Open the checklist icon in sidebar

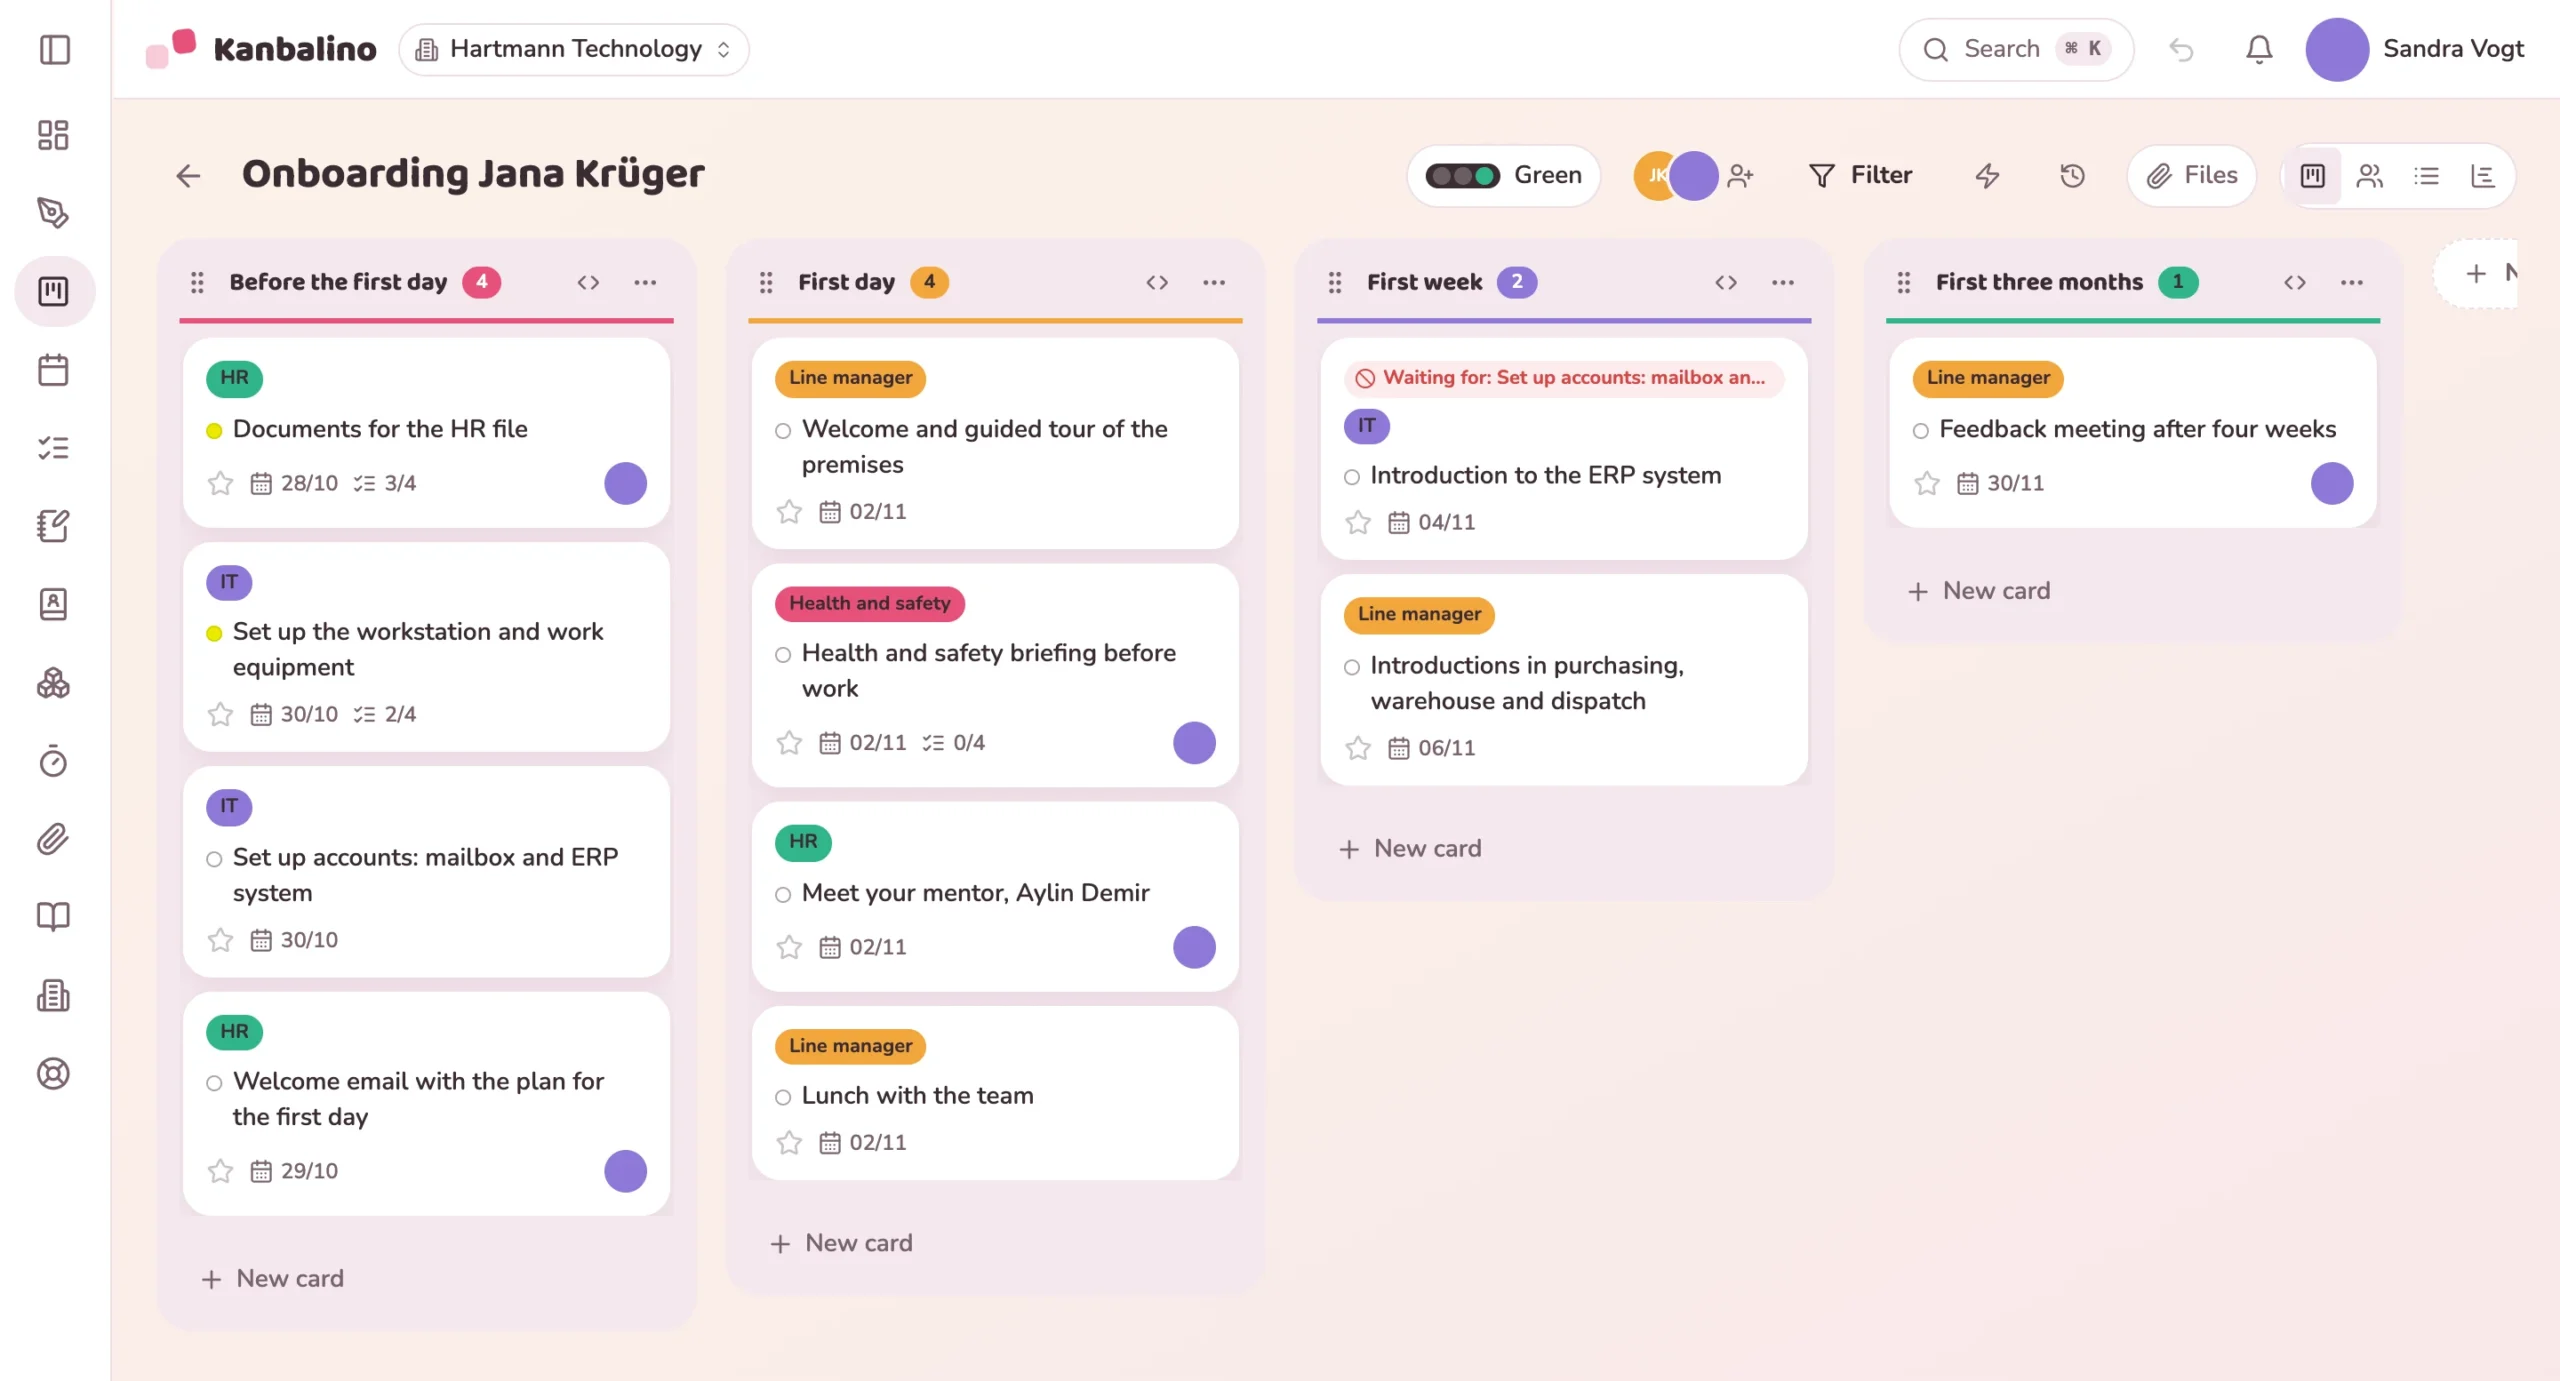[x=54, y=448]
